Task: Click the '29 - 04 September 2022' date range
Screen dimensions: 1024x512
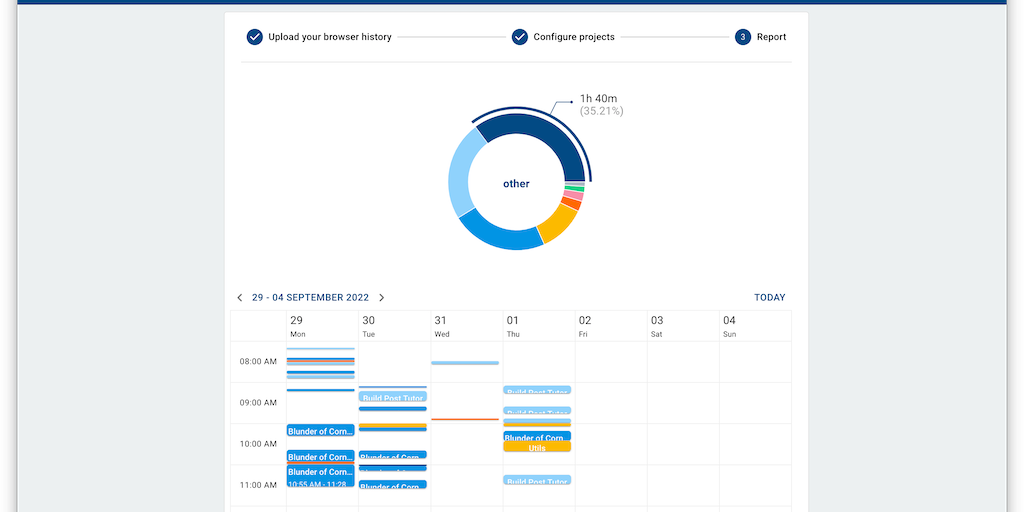Action: pos(310,298)
